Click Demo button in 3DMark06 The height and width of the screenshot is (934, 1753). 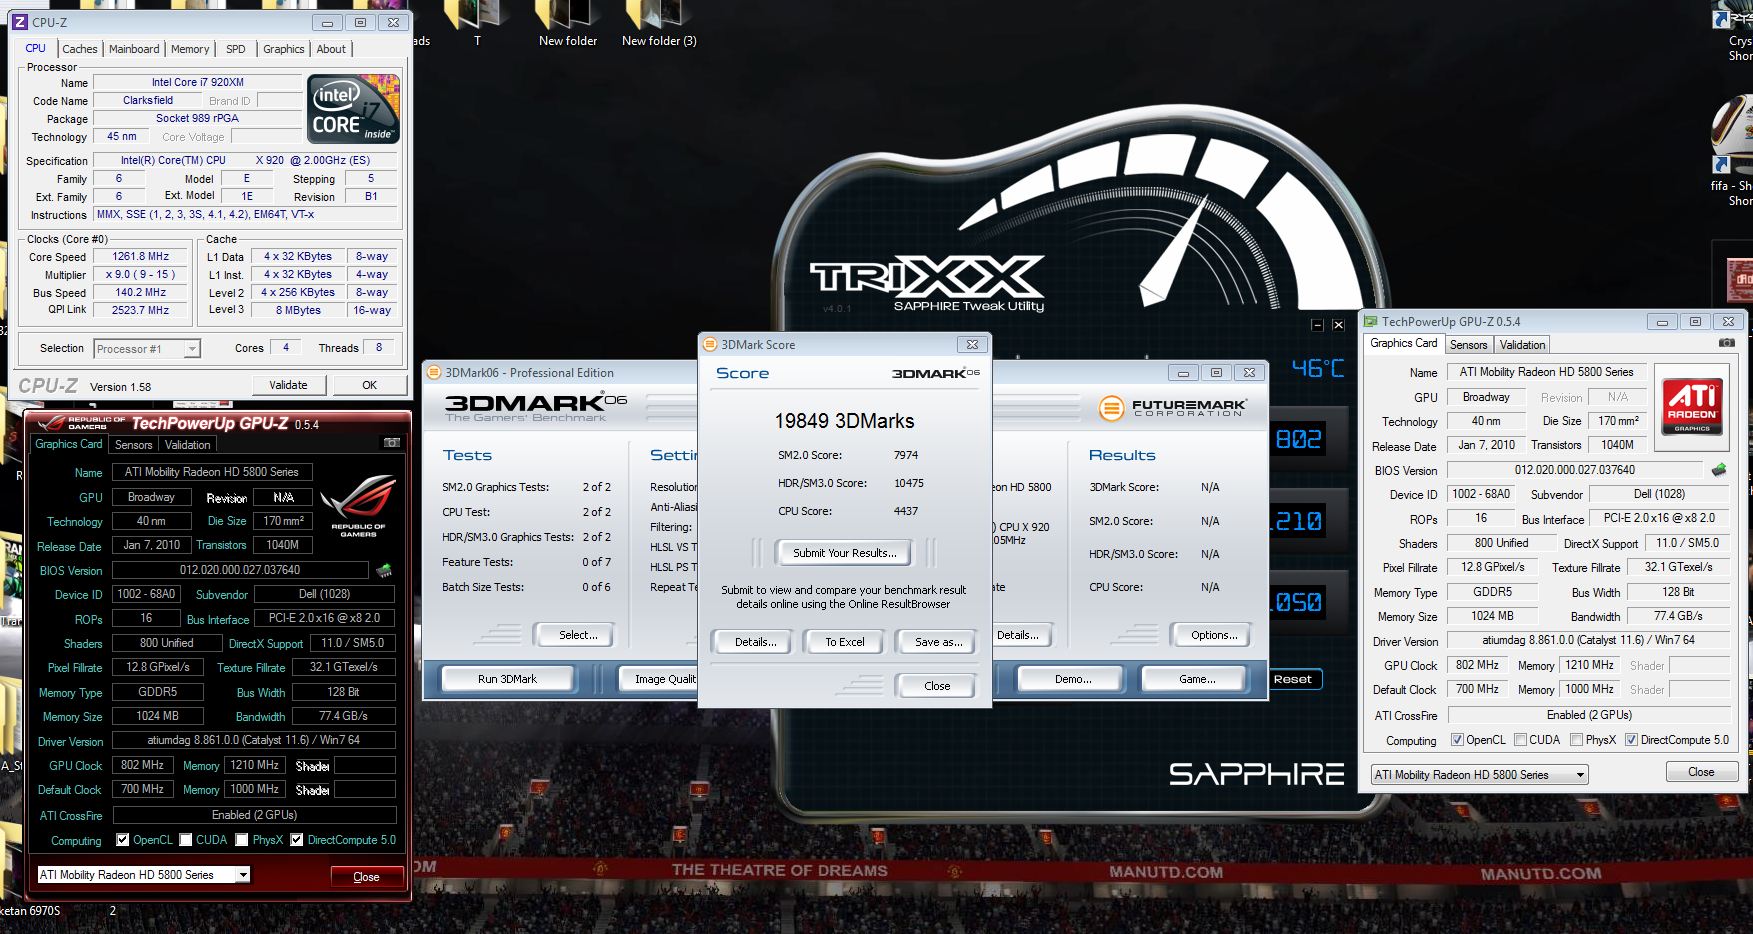[1072, 679]
